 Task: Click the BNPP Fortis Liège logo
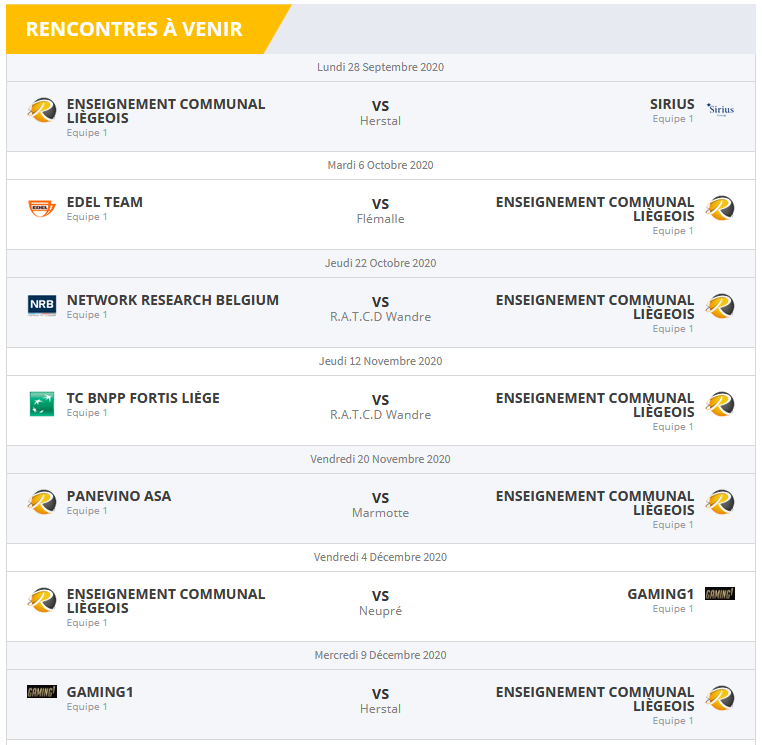(x=42, y=404)
